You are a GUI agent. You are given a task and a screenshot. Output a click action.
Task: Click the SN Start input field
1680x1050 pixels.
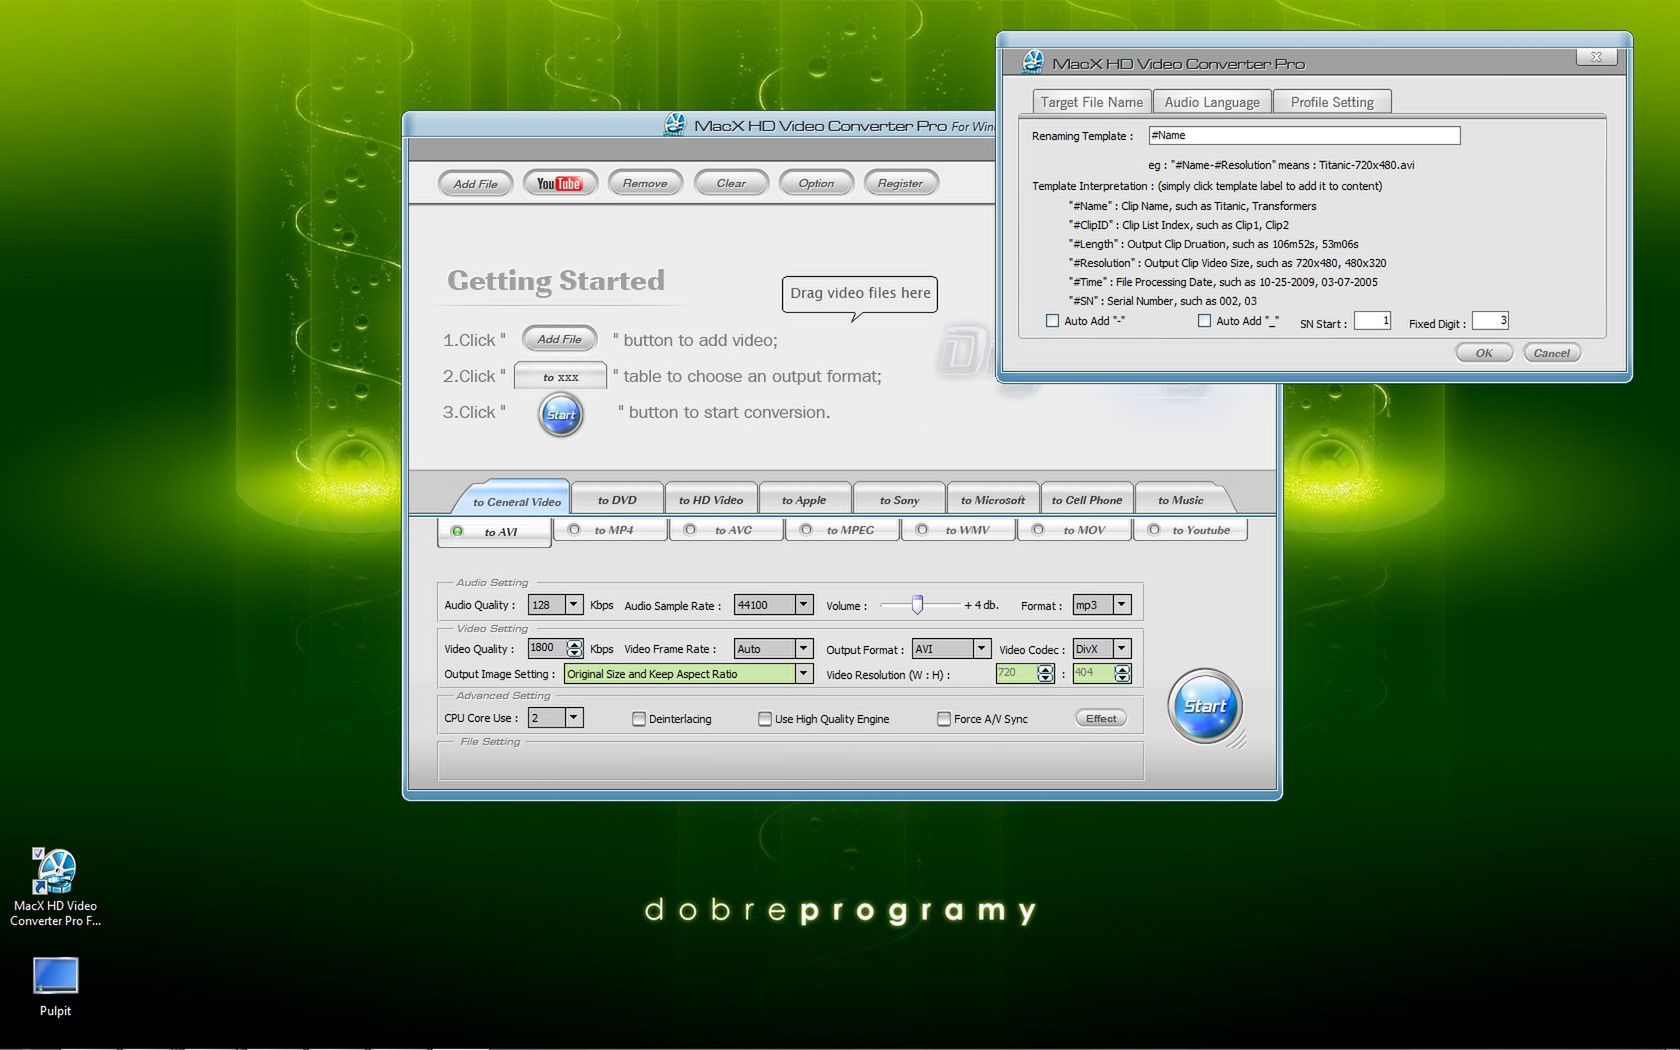pos(1372,321)
